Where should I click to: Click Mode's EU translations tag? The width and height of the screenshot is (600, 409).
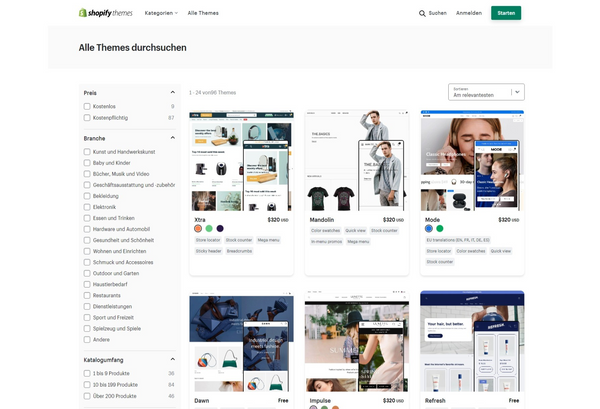click(458, 240)
